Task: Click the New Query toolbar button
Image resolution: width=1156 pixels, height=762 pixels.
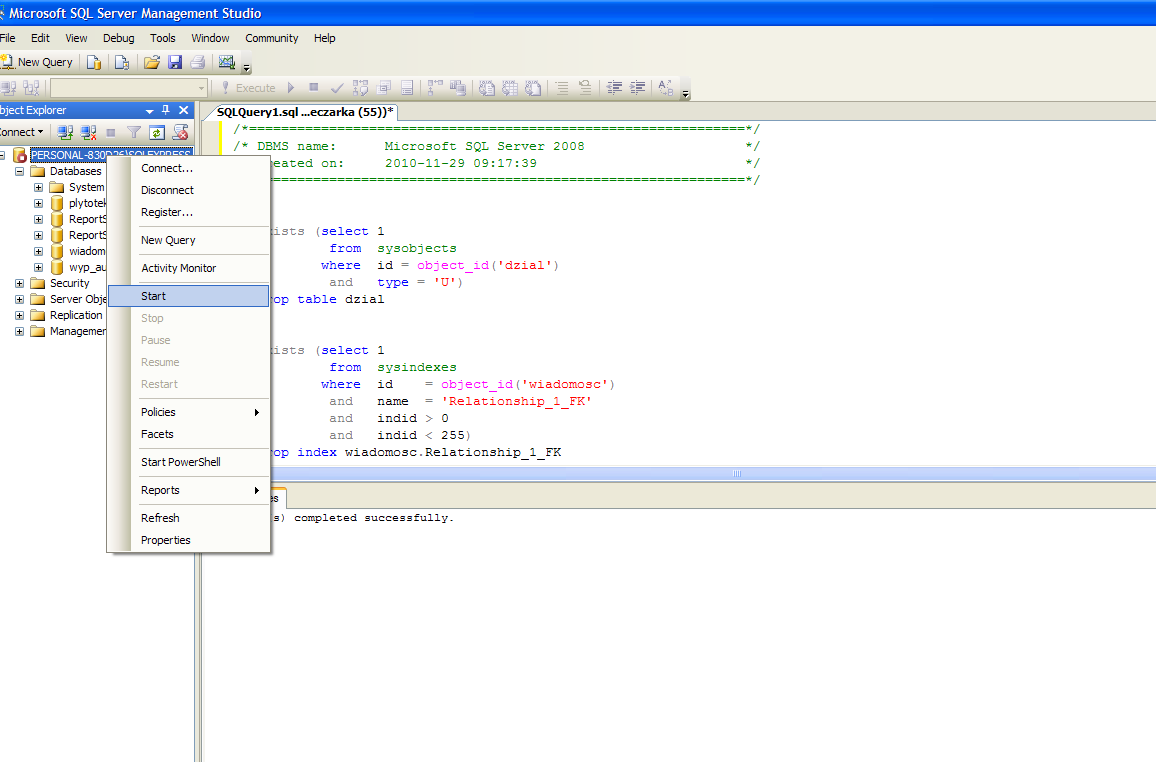Action: pyautogui.click(x=37, y=63)
